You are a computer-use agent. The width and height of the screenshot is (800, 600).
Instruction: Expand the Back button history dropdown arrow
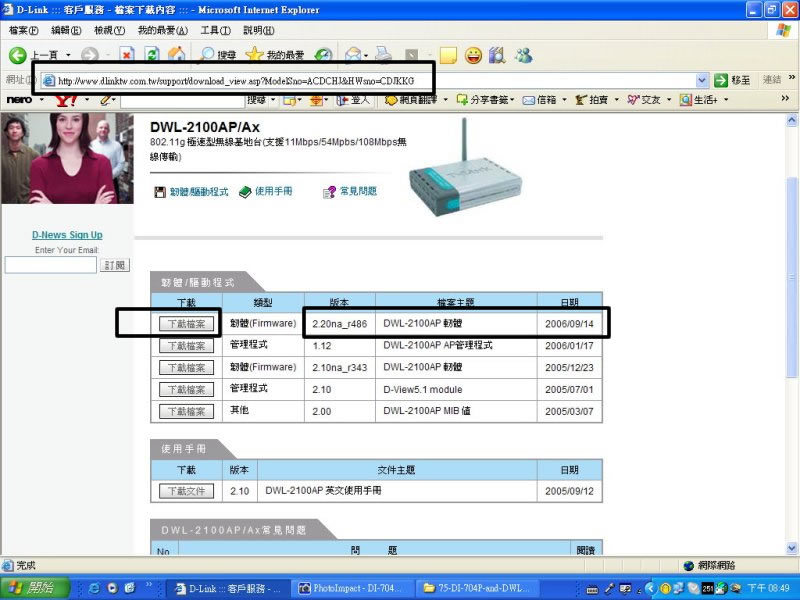point(68,55)
